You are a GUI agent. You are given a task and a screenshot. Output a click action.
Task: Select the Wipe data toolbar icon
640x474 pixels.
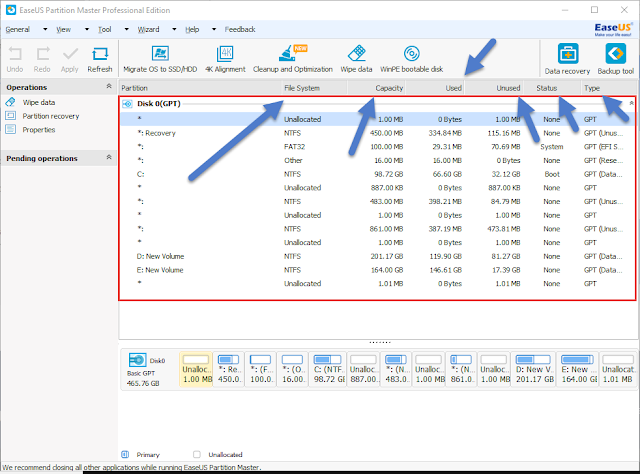coord(356,59)
